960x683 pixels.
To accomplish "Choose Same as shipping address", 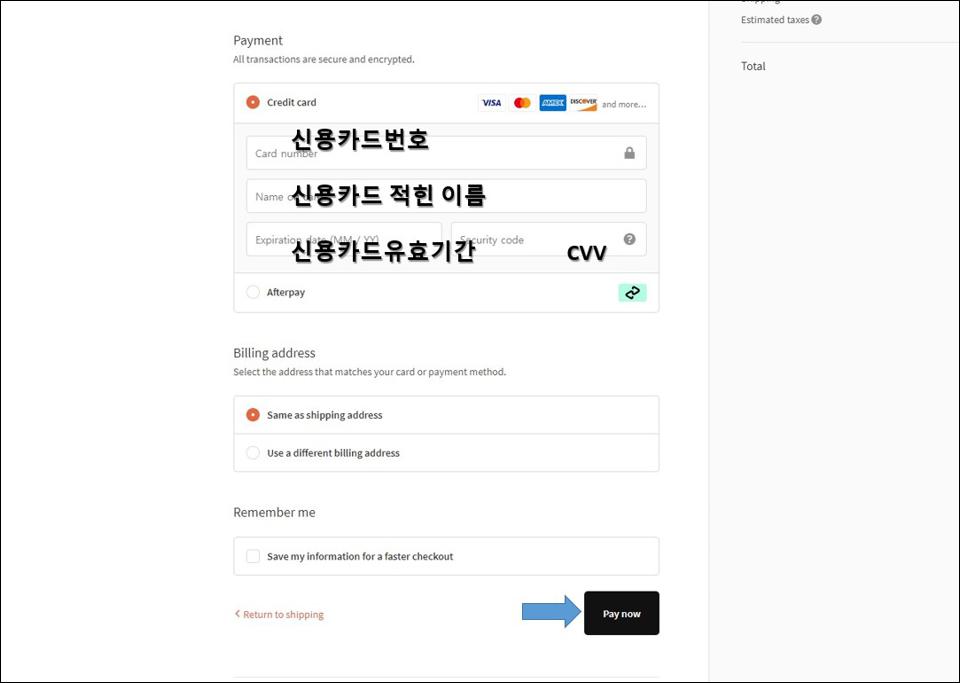I will pyautogui.click(x=253, y=415).
